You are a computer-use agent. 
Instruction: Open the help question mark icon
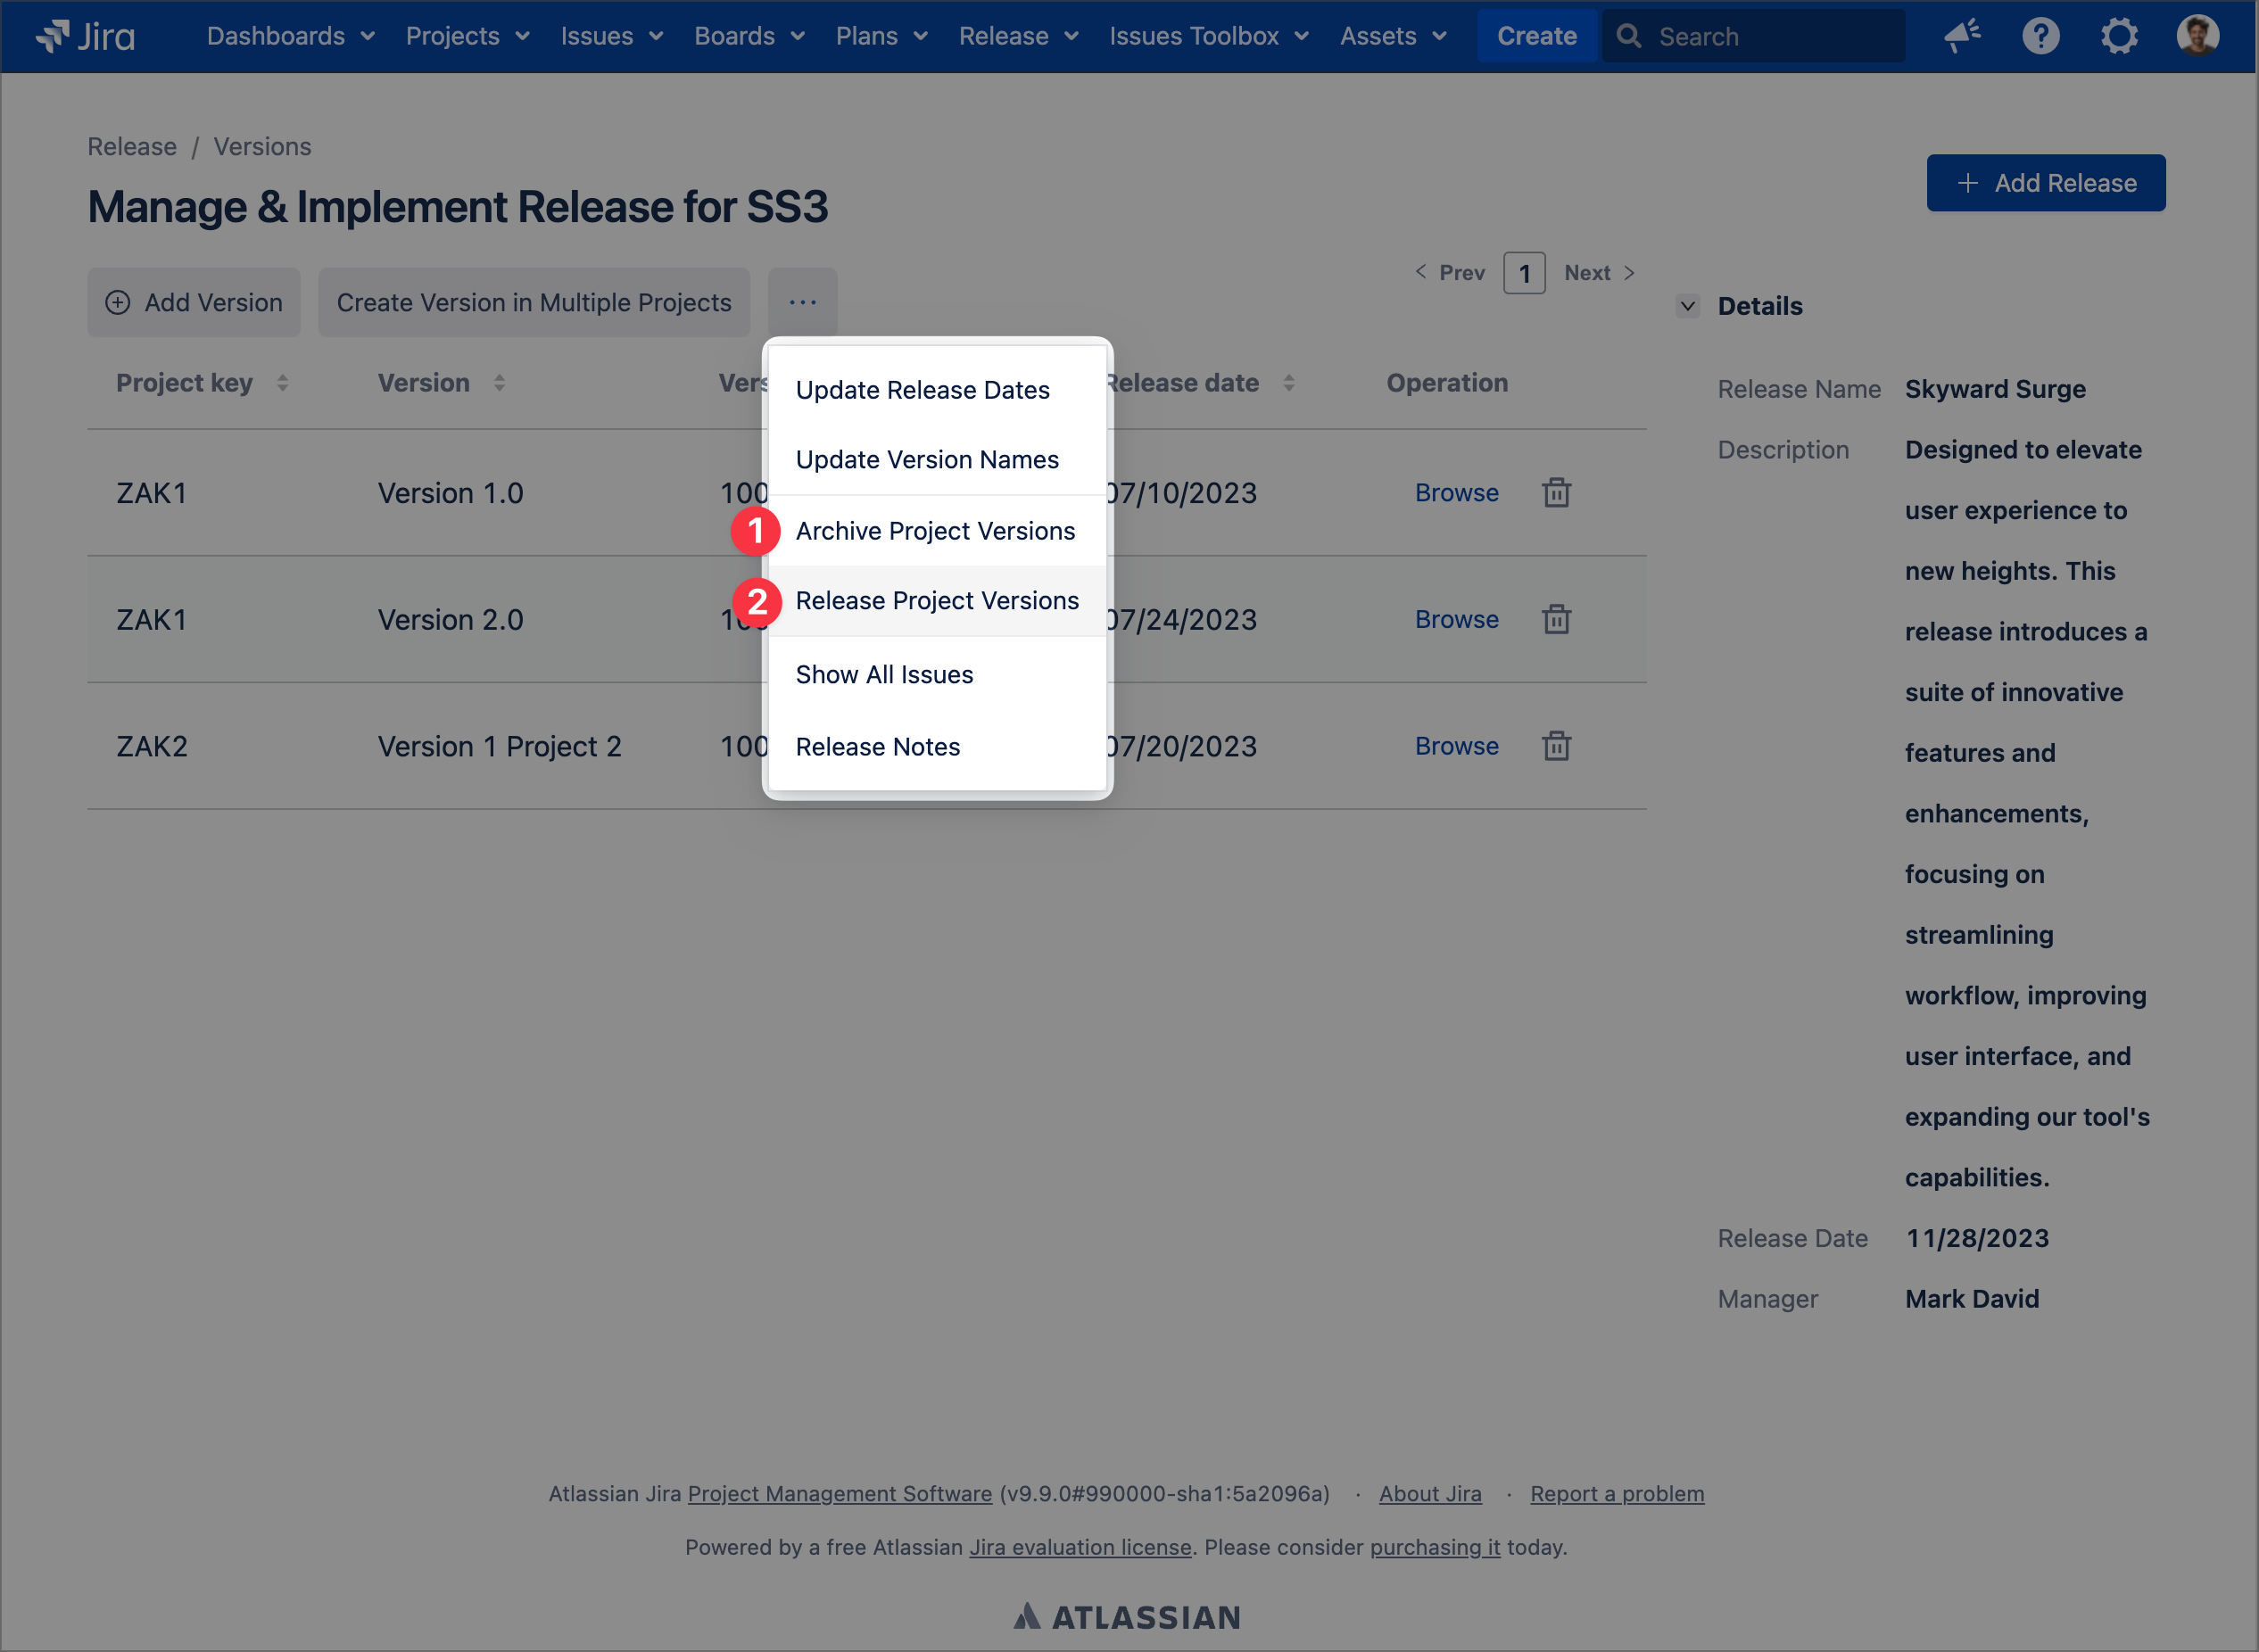click(2040, 36)
